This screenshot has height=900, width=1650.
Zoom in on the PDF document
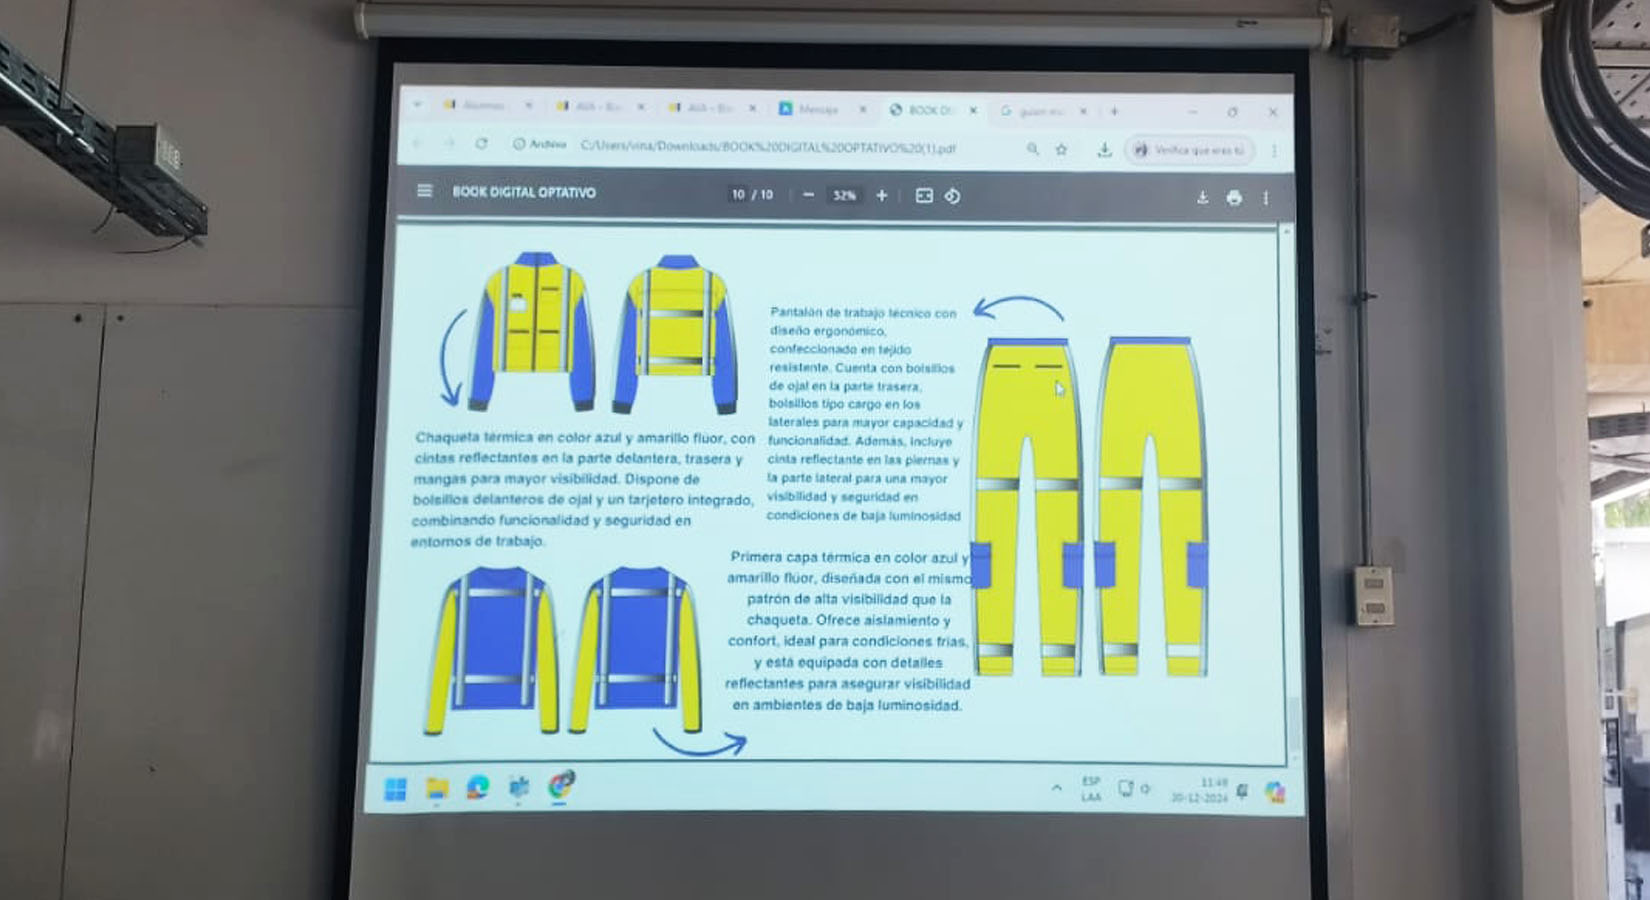click(882, 197)
